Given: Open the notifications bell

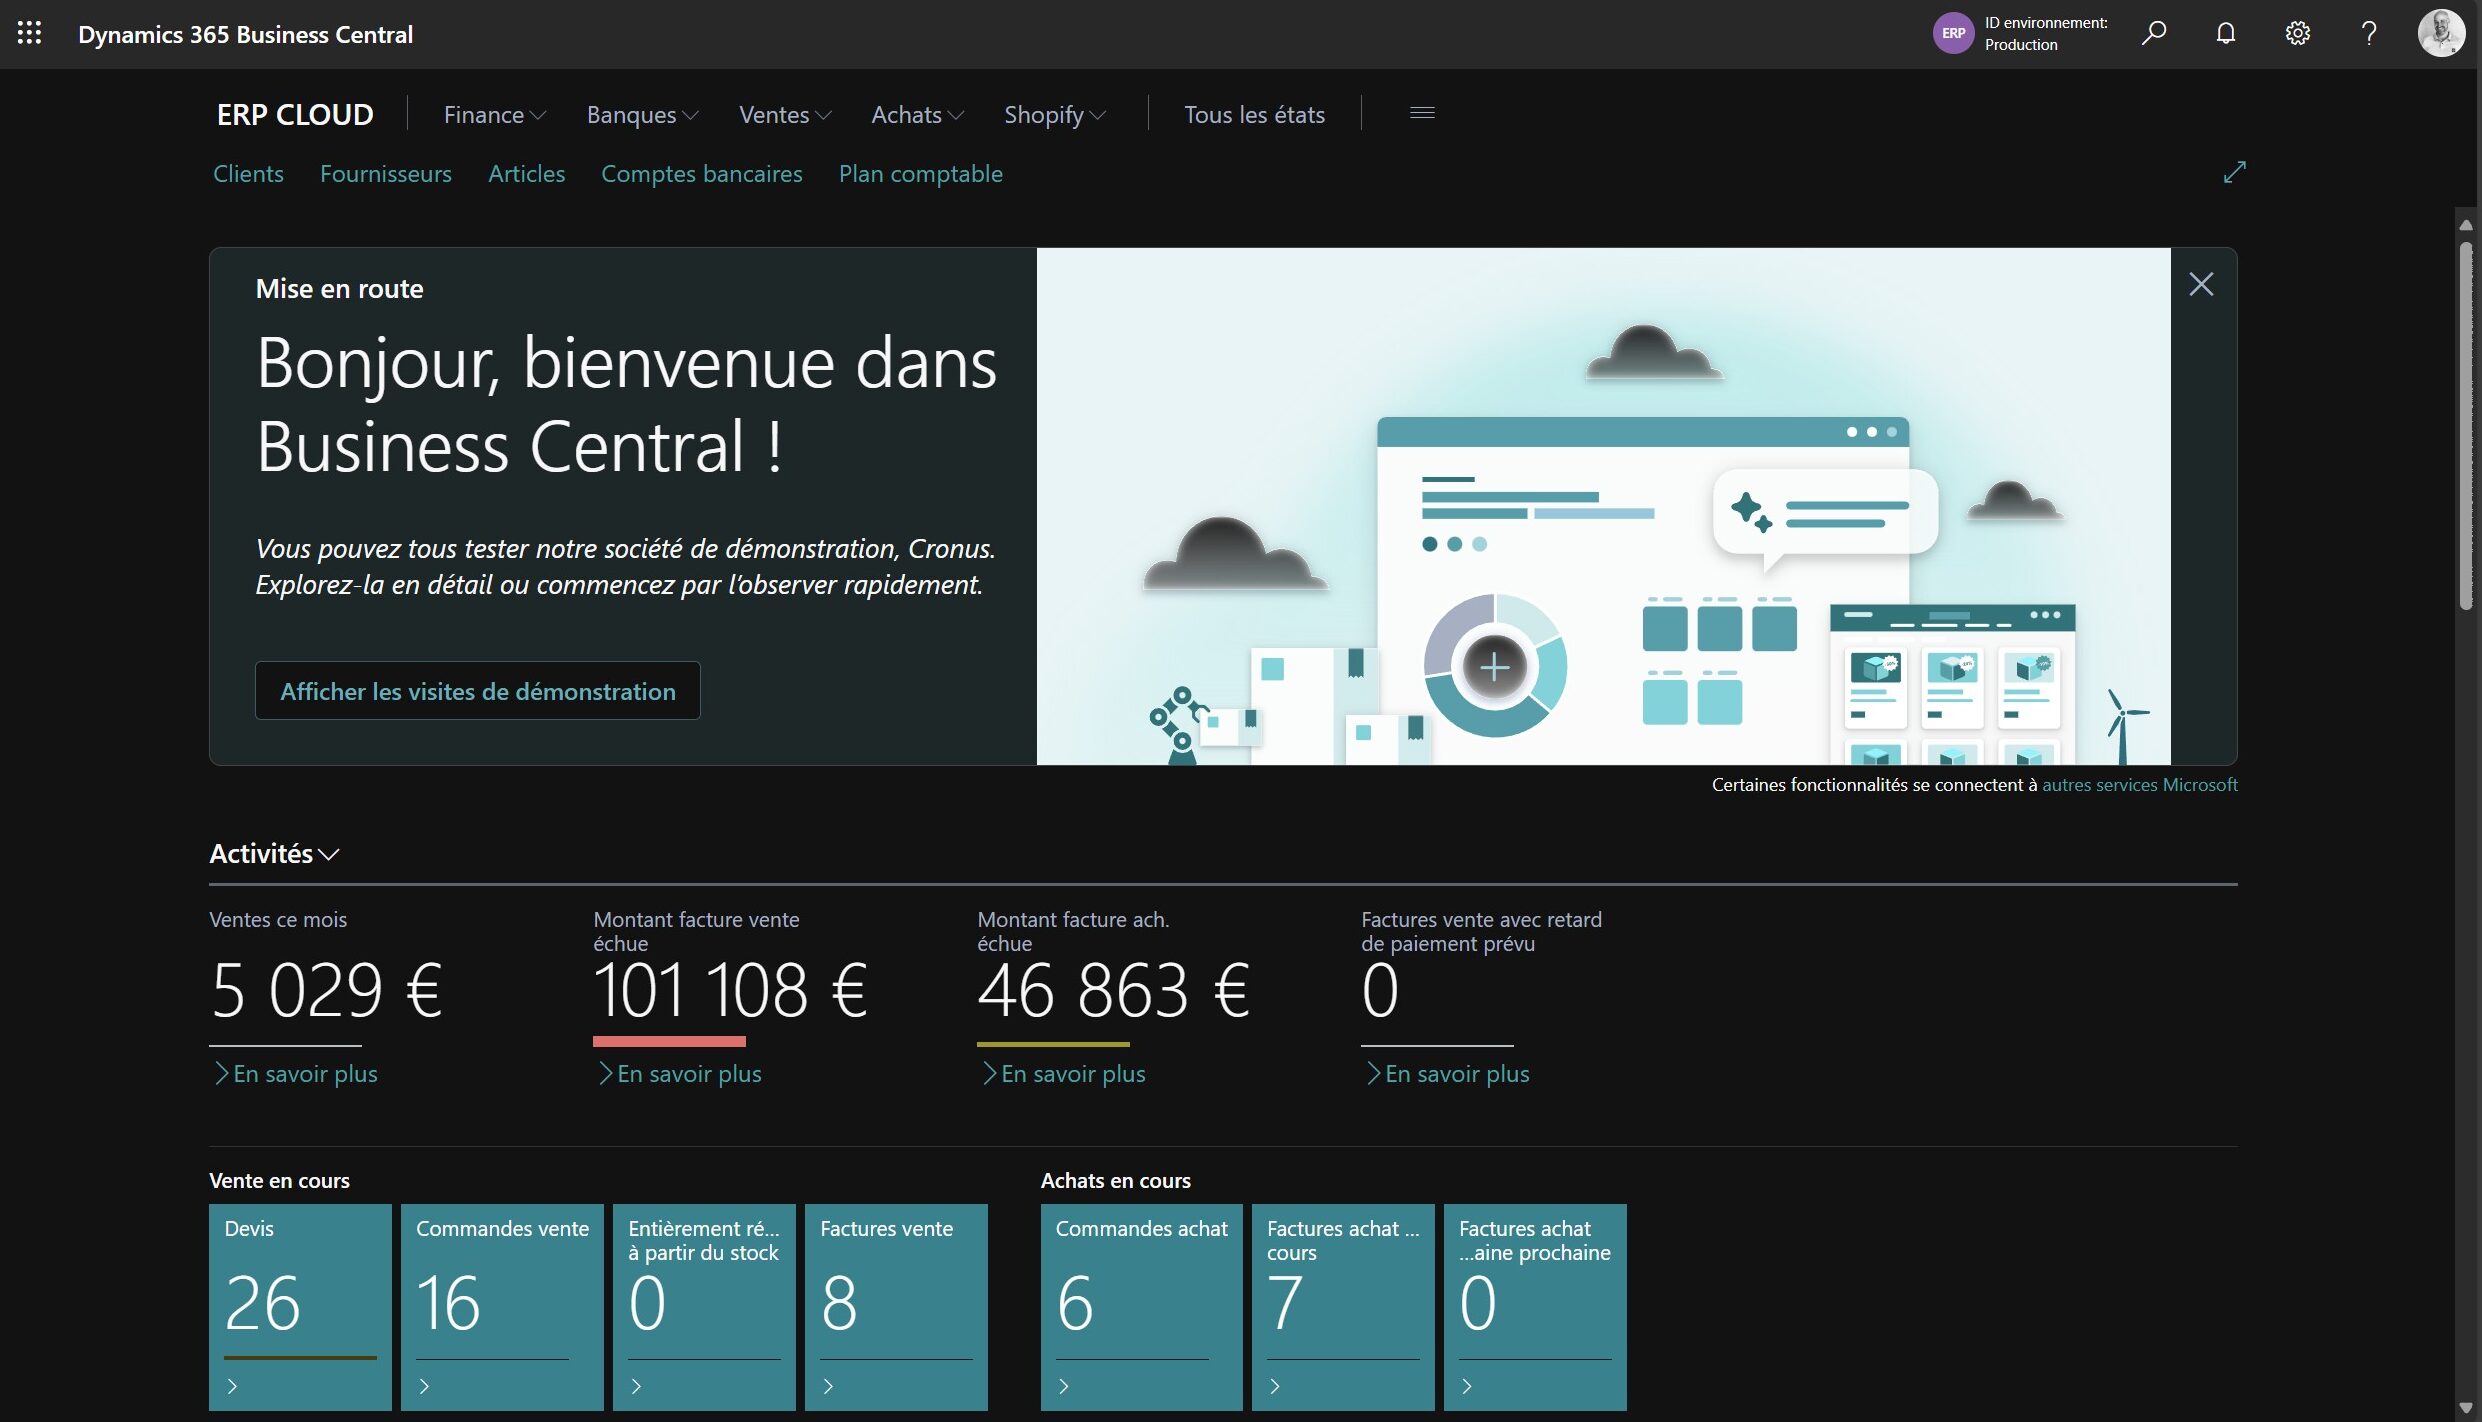Looking at the screenshot, I should pos(2226,33).
